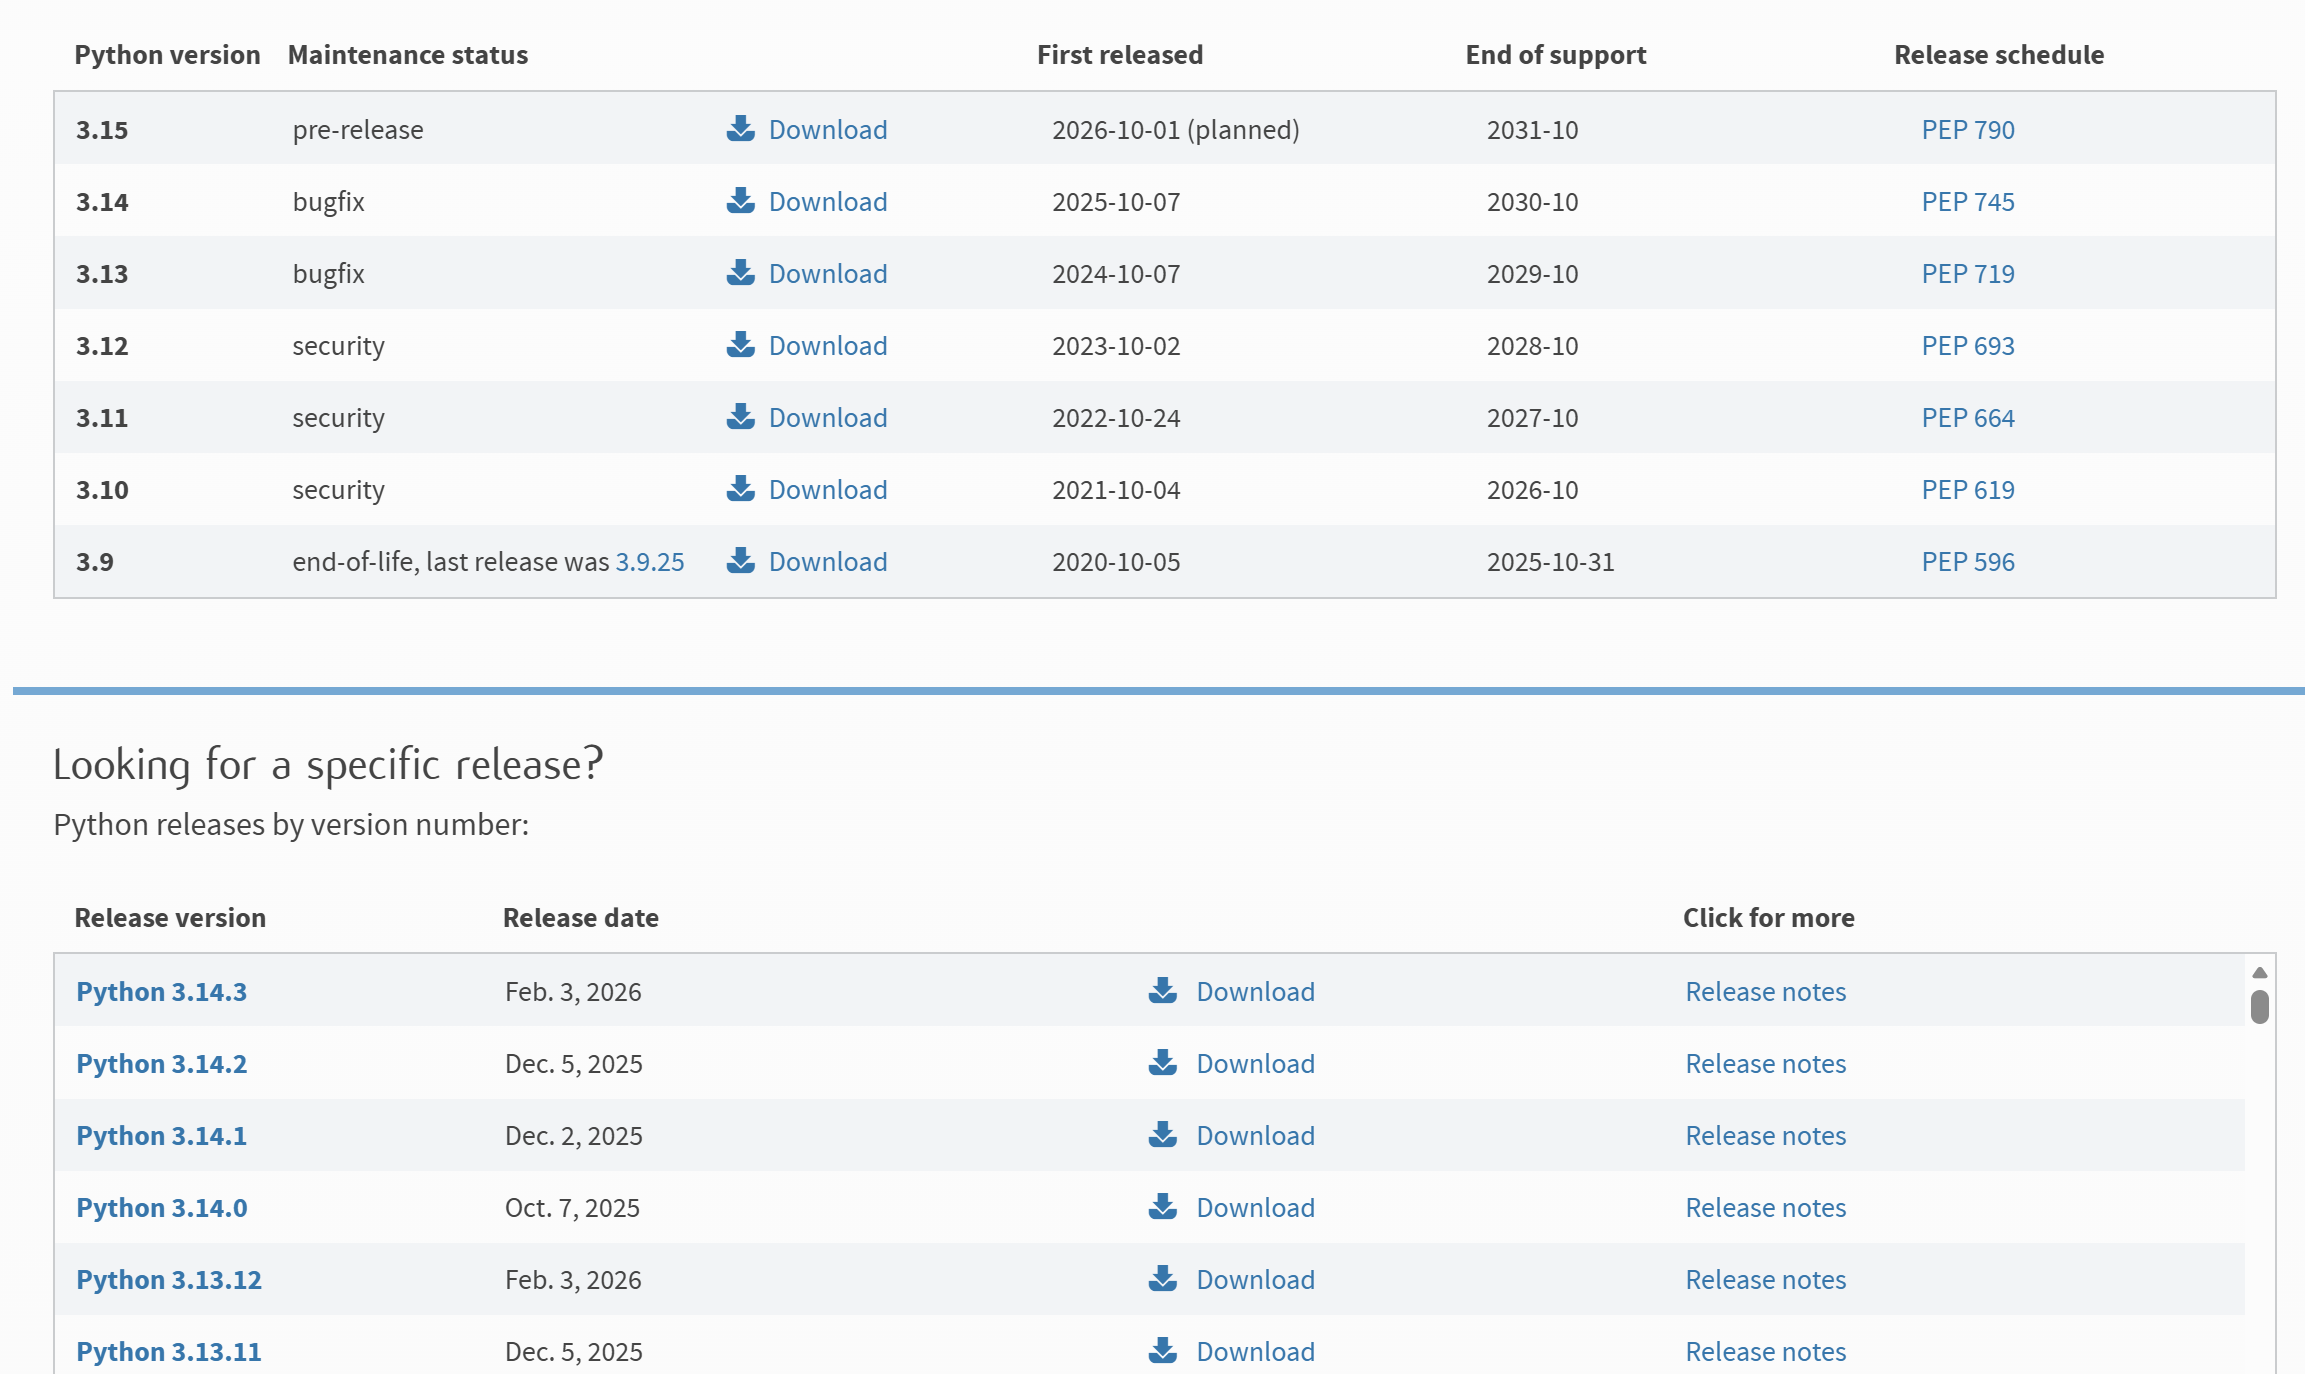Image resolution: width=2305 pixels, height=1374 pixels.
Task: Click download icon for end-of-life 3.9
Action: coord(740,561)
